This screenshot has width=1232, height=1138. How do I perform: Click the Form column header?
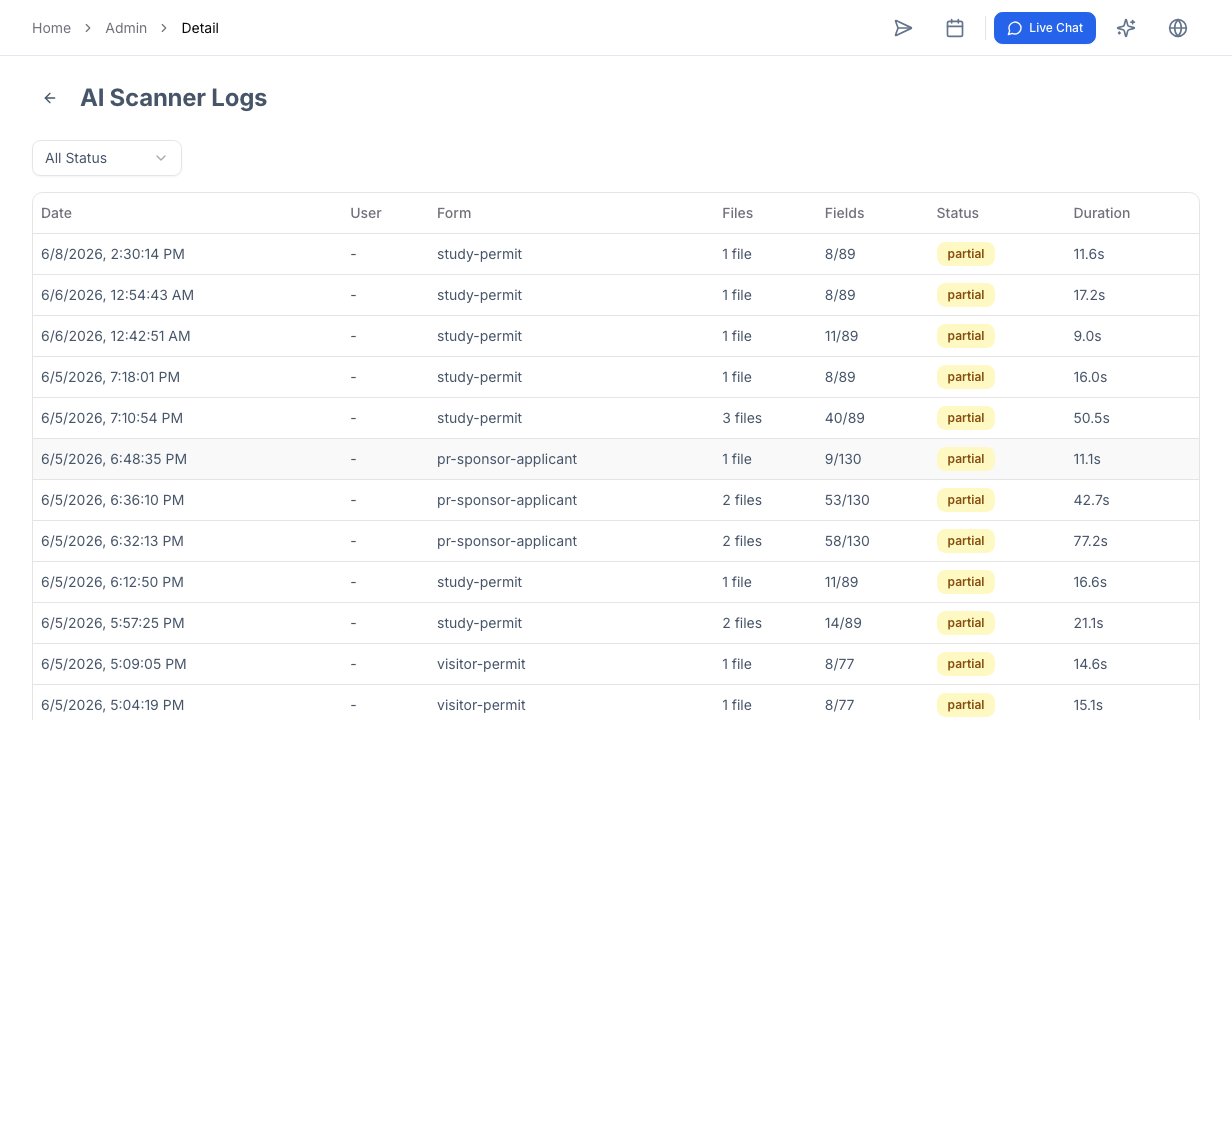click(x=454, y=213)
